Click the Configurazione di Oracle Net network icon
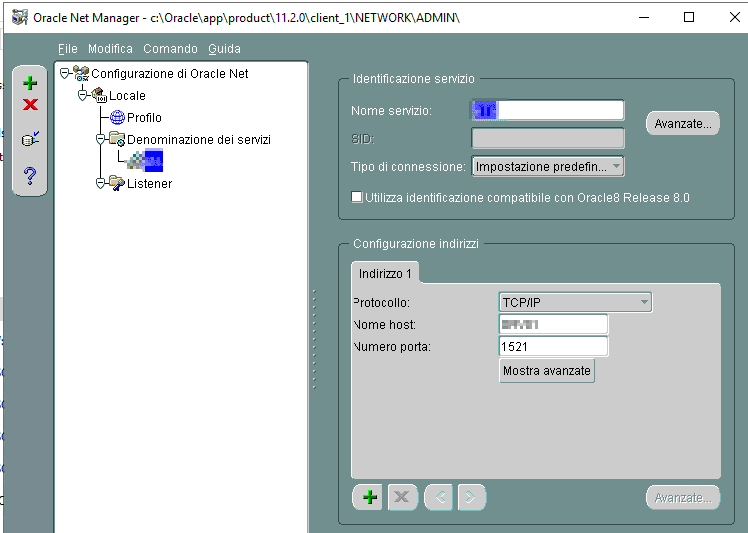Image resolution: width=748 pixels, height=533 pixels. click(81, 73)
